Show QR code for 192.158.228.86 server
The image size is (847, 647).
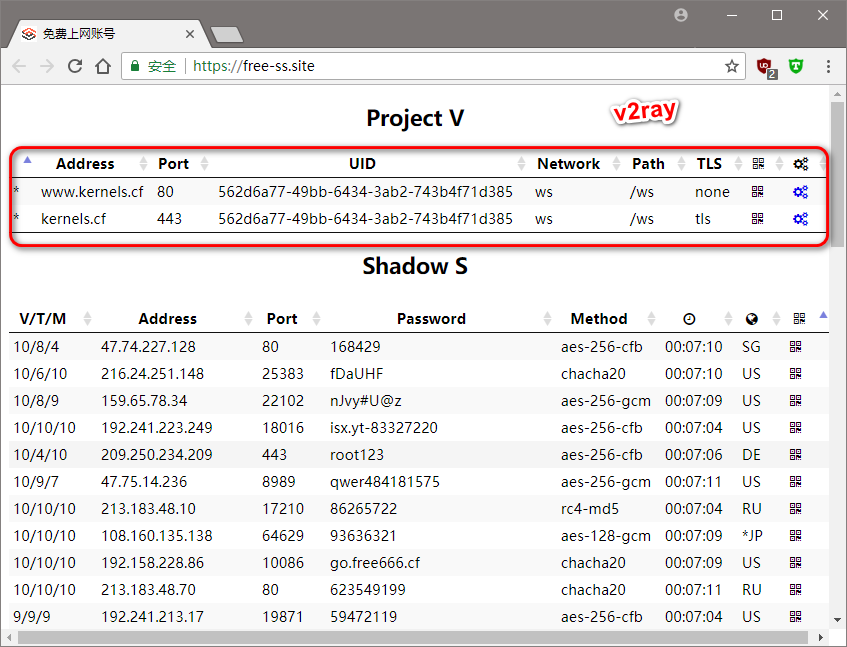[x=795, y=563]
